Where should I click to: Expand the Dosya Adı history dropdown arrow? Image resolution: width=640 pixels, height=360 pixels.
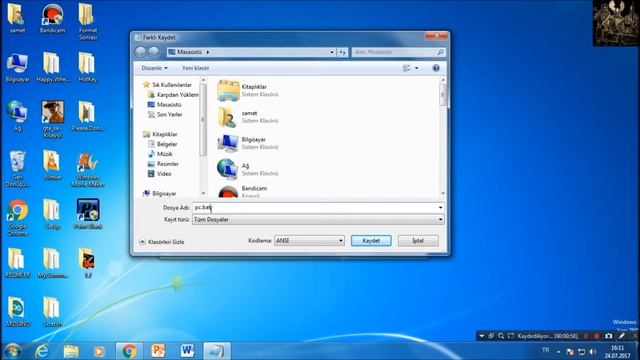click(x=440, y=208)
